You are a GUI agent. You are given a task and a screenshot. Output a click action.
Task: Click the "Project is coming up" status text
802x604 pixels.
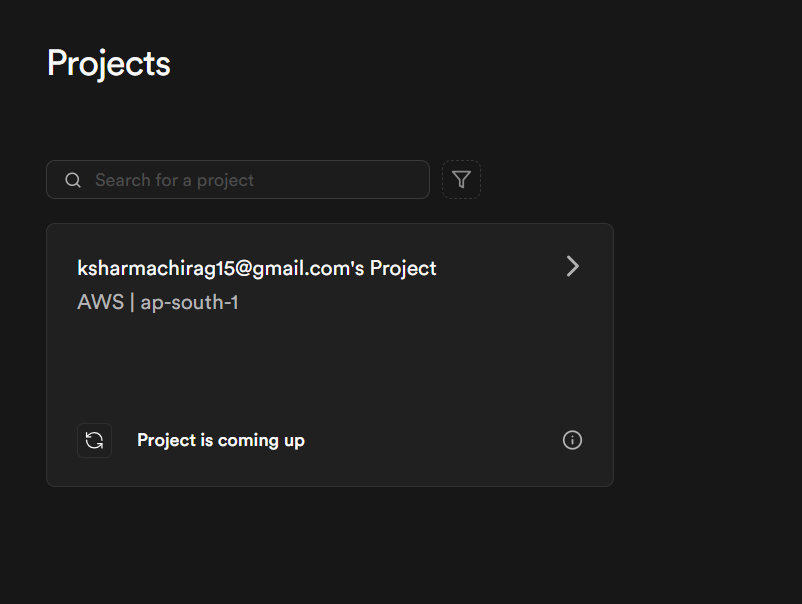click(220, 440)
